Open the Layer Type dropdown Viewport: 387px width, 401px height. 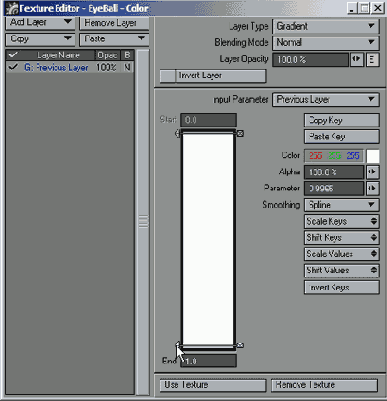click(326, 26)
